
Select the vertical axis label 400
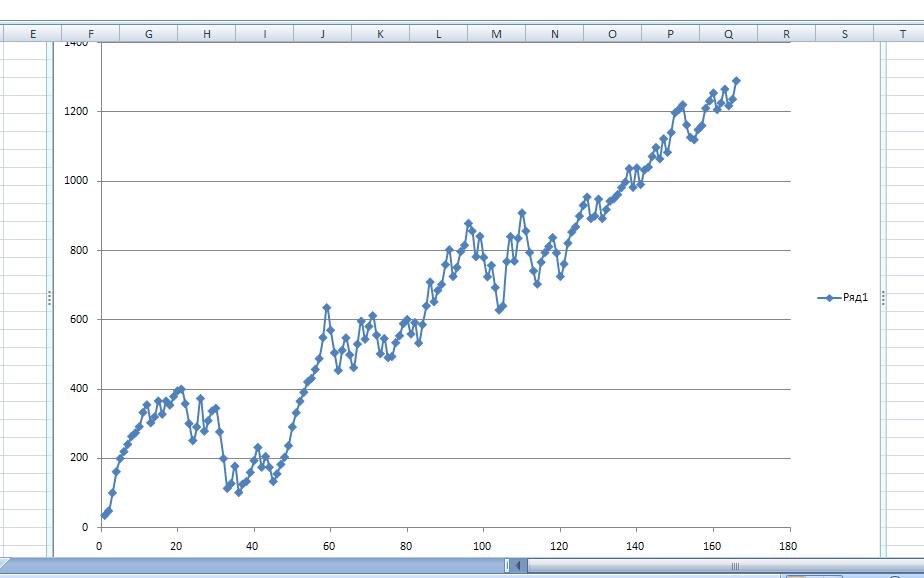pyautogui.click(x=79, y=389)
